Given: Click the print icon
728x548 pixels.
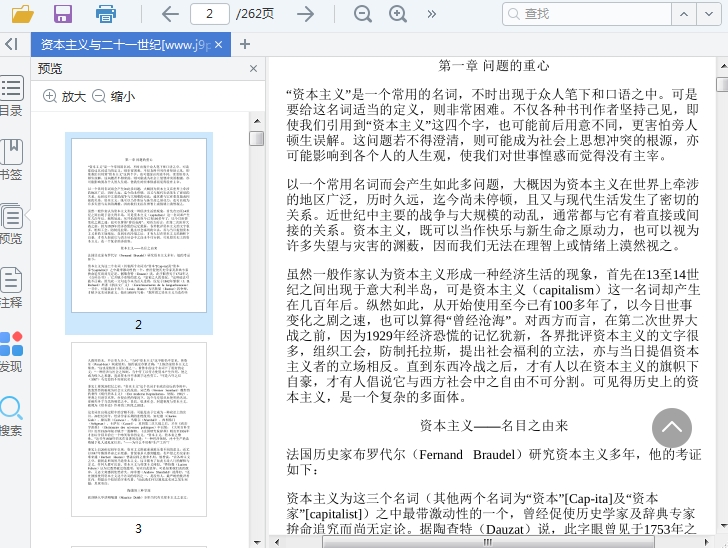Looking at the screenshot, I should click(x=106, y=14).
